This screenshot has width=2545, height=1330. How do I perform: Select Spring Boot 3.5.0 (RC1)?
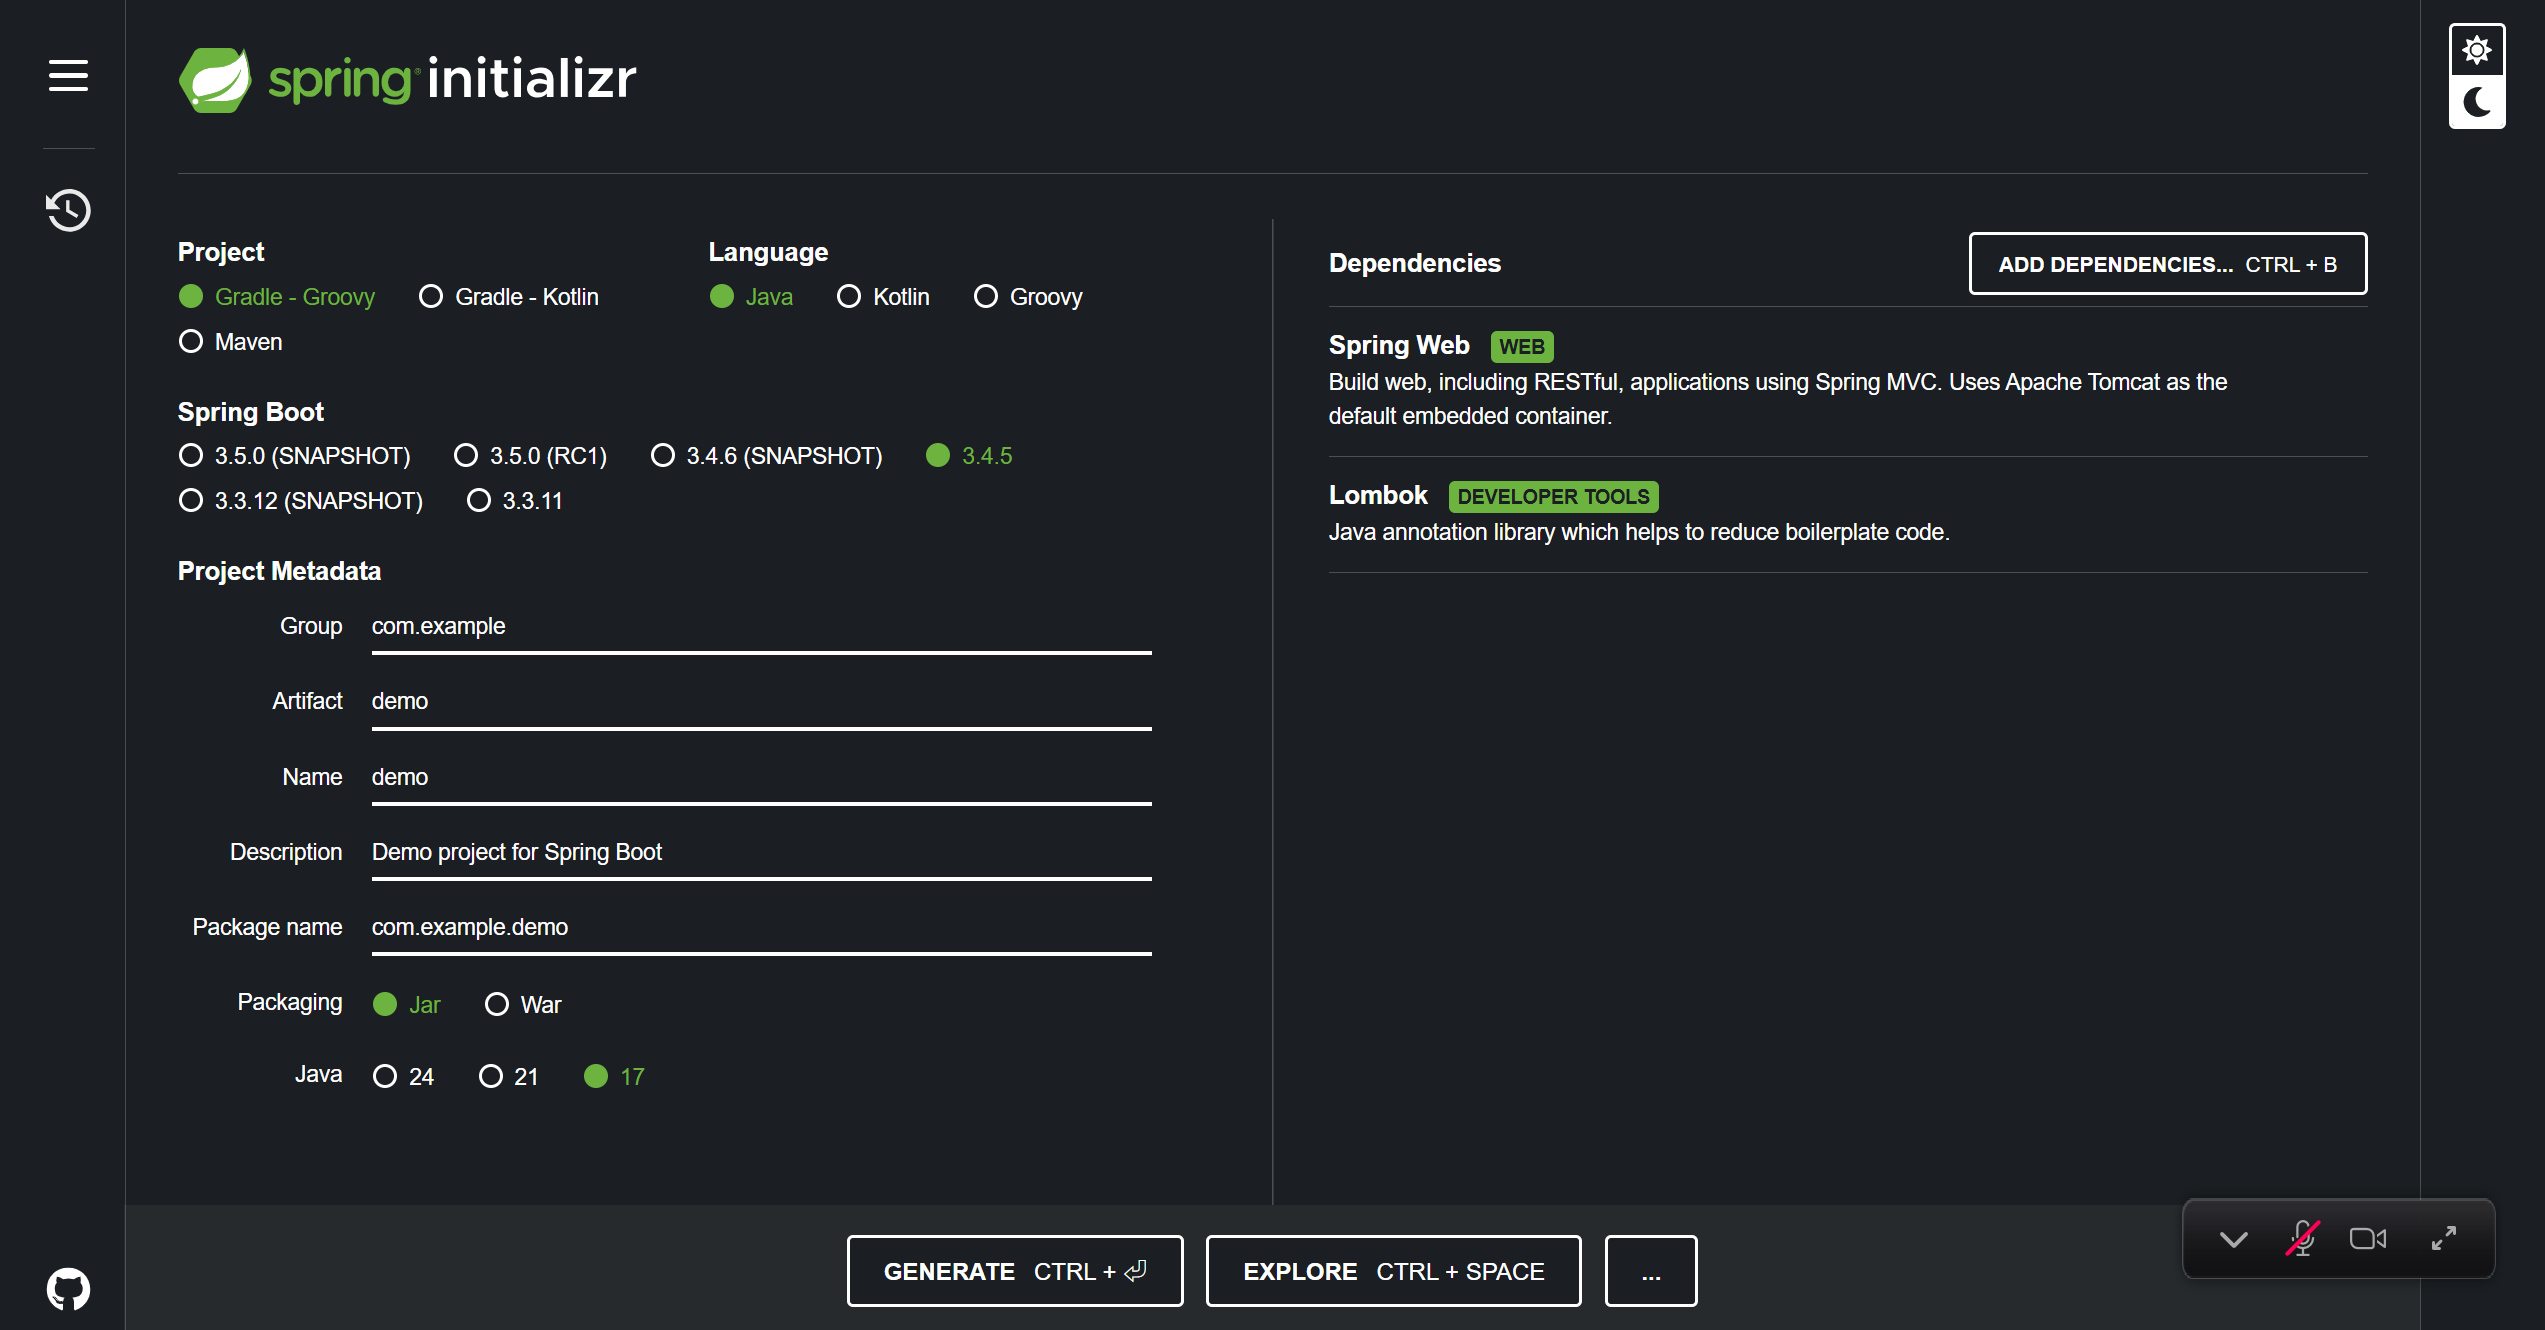point(466,456)
